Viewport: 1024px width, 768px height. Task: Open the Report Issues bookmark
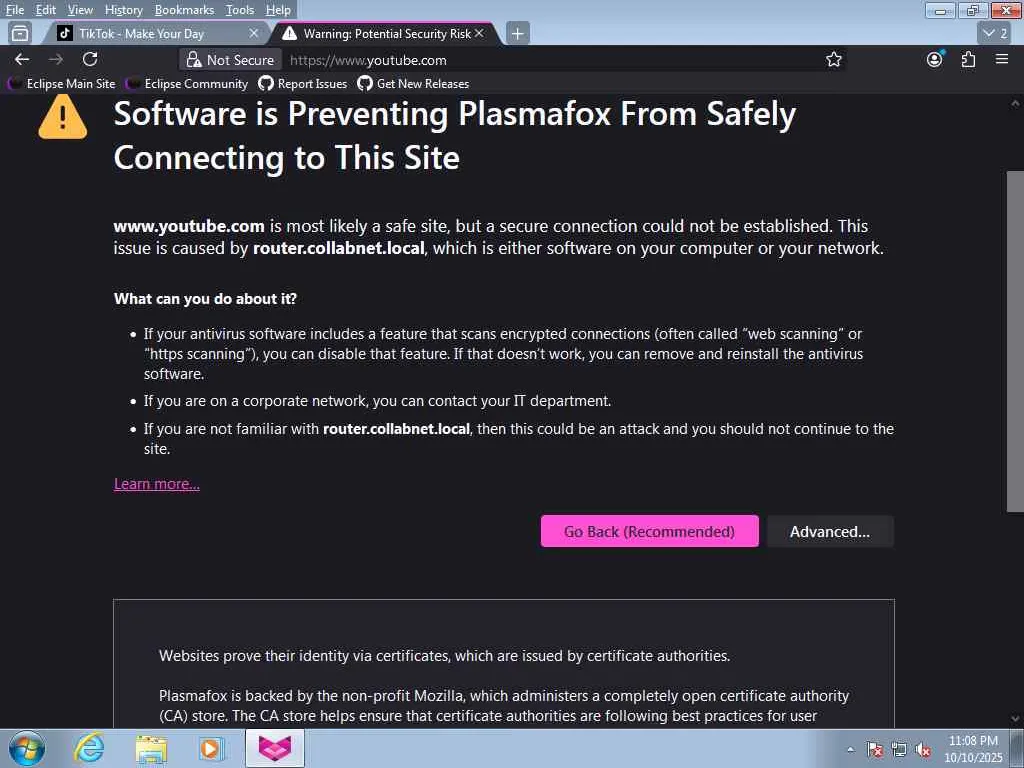pyautogui.click(x=303, y=84)
